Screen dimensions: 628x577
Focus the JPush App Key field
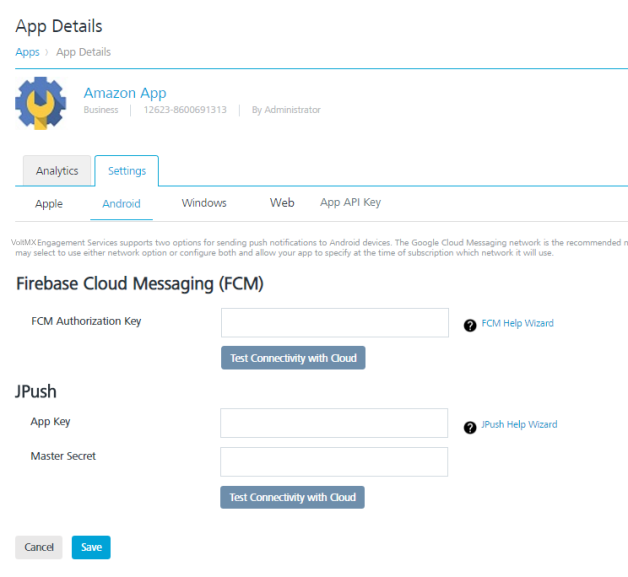(334, 423)
